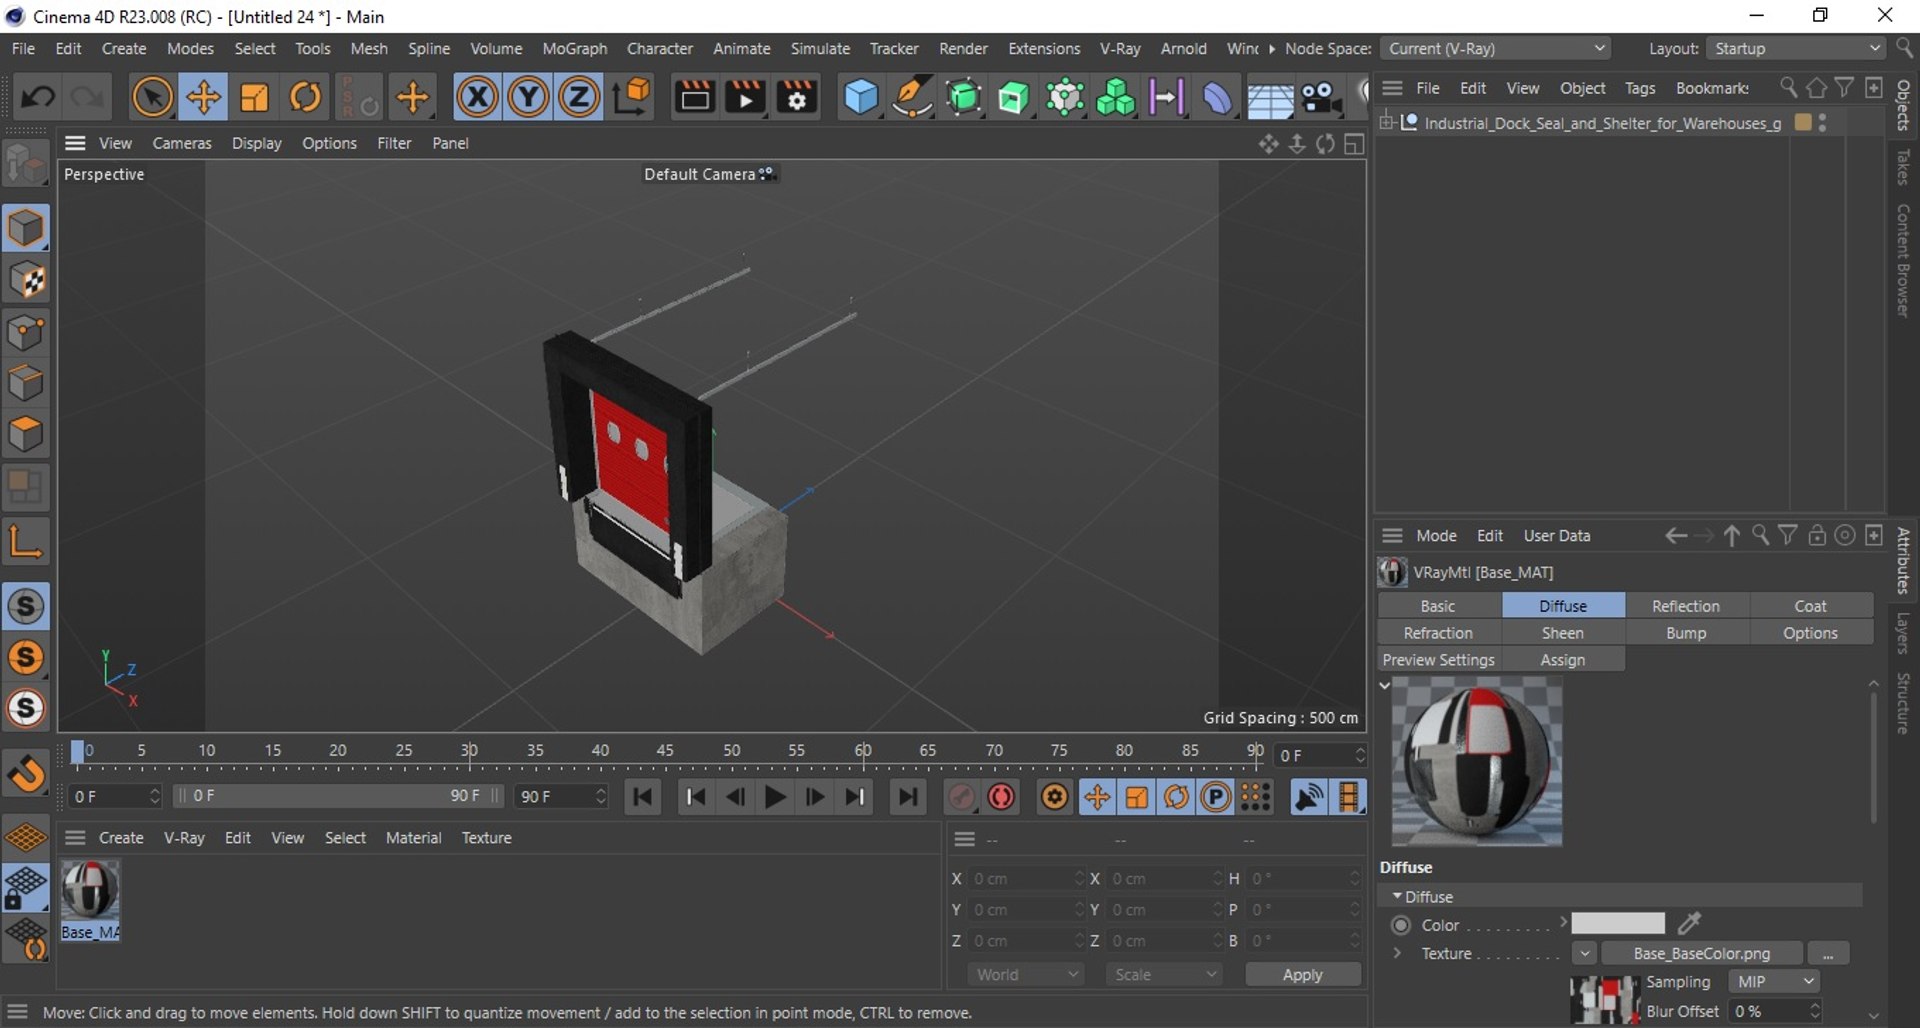Click Render to Picture Viewer icon

click(x=745, y=97)
